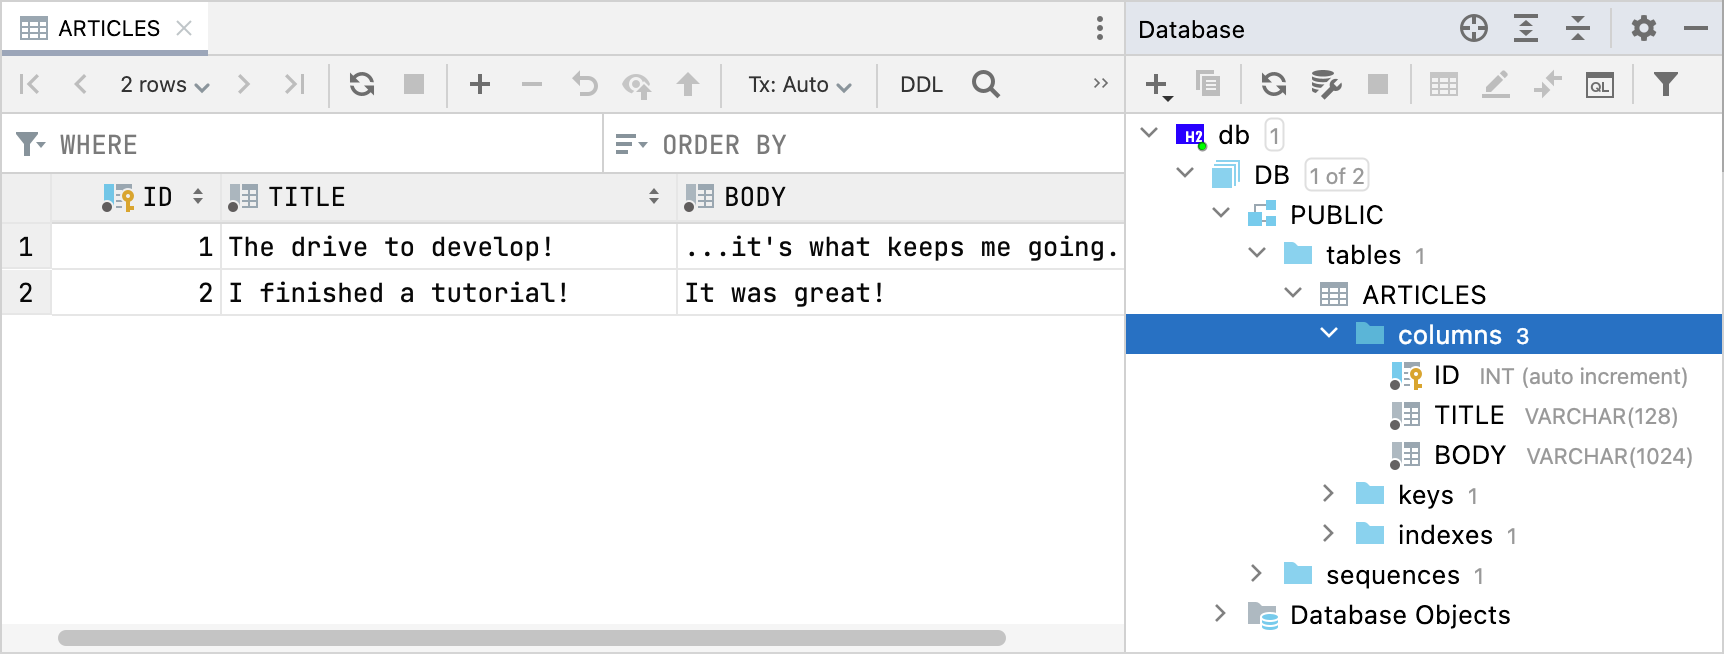This screenshot has width=1724, height=654.
Task: Collapse the columns folder node
Action: 1329,333
